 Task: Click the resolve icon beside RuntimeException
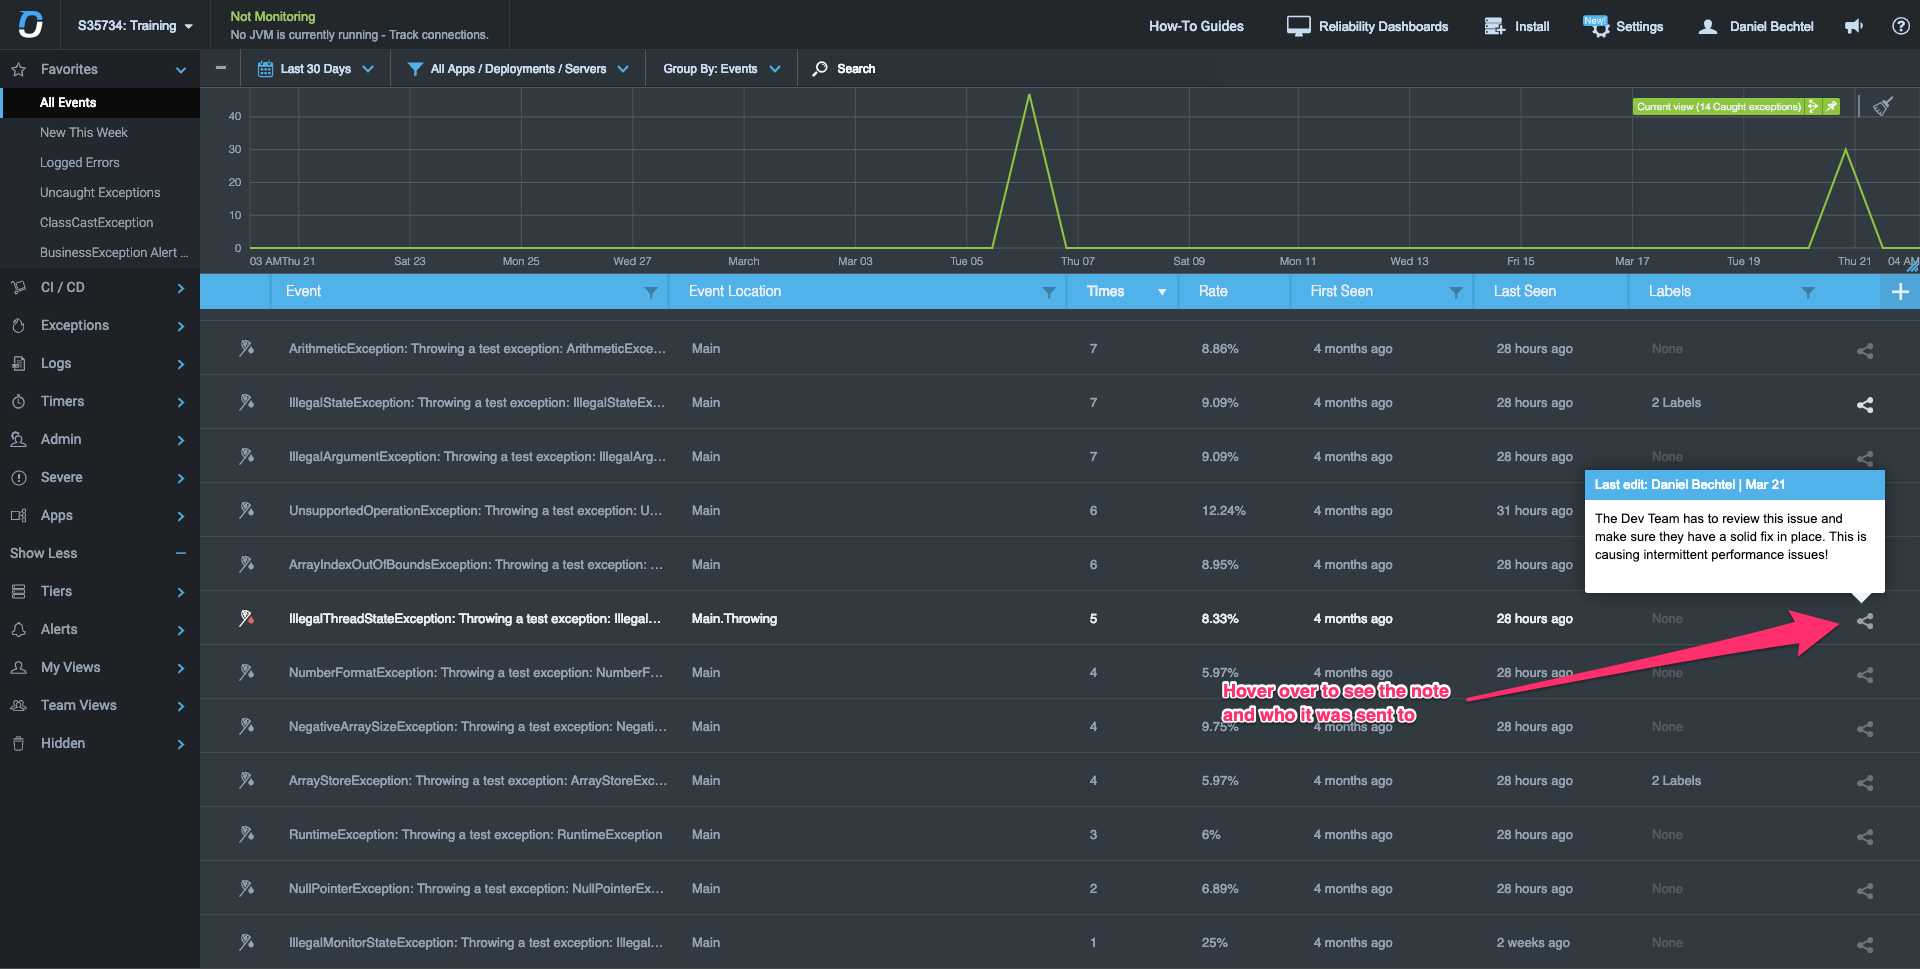click(x=246, y=834)
